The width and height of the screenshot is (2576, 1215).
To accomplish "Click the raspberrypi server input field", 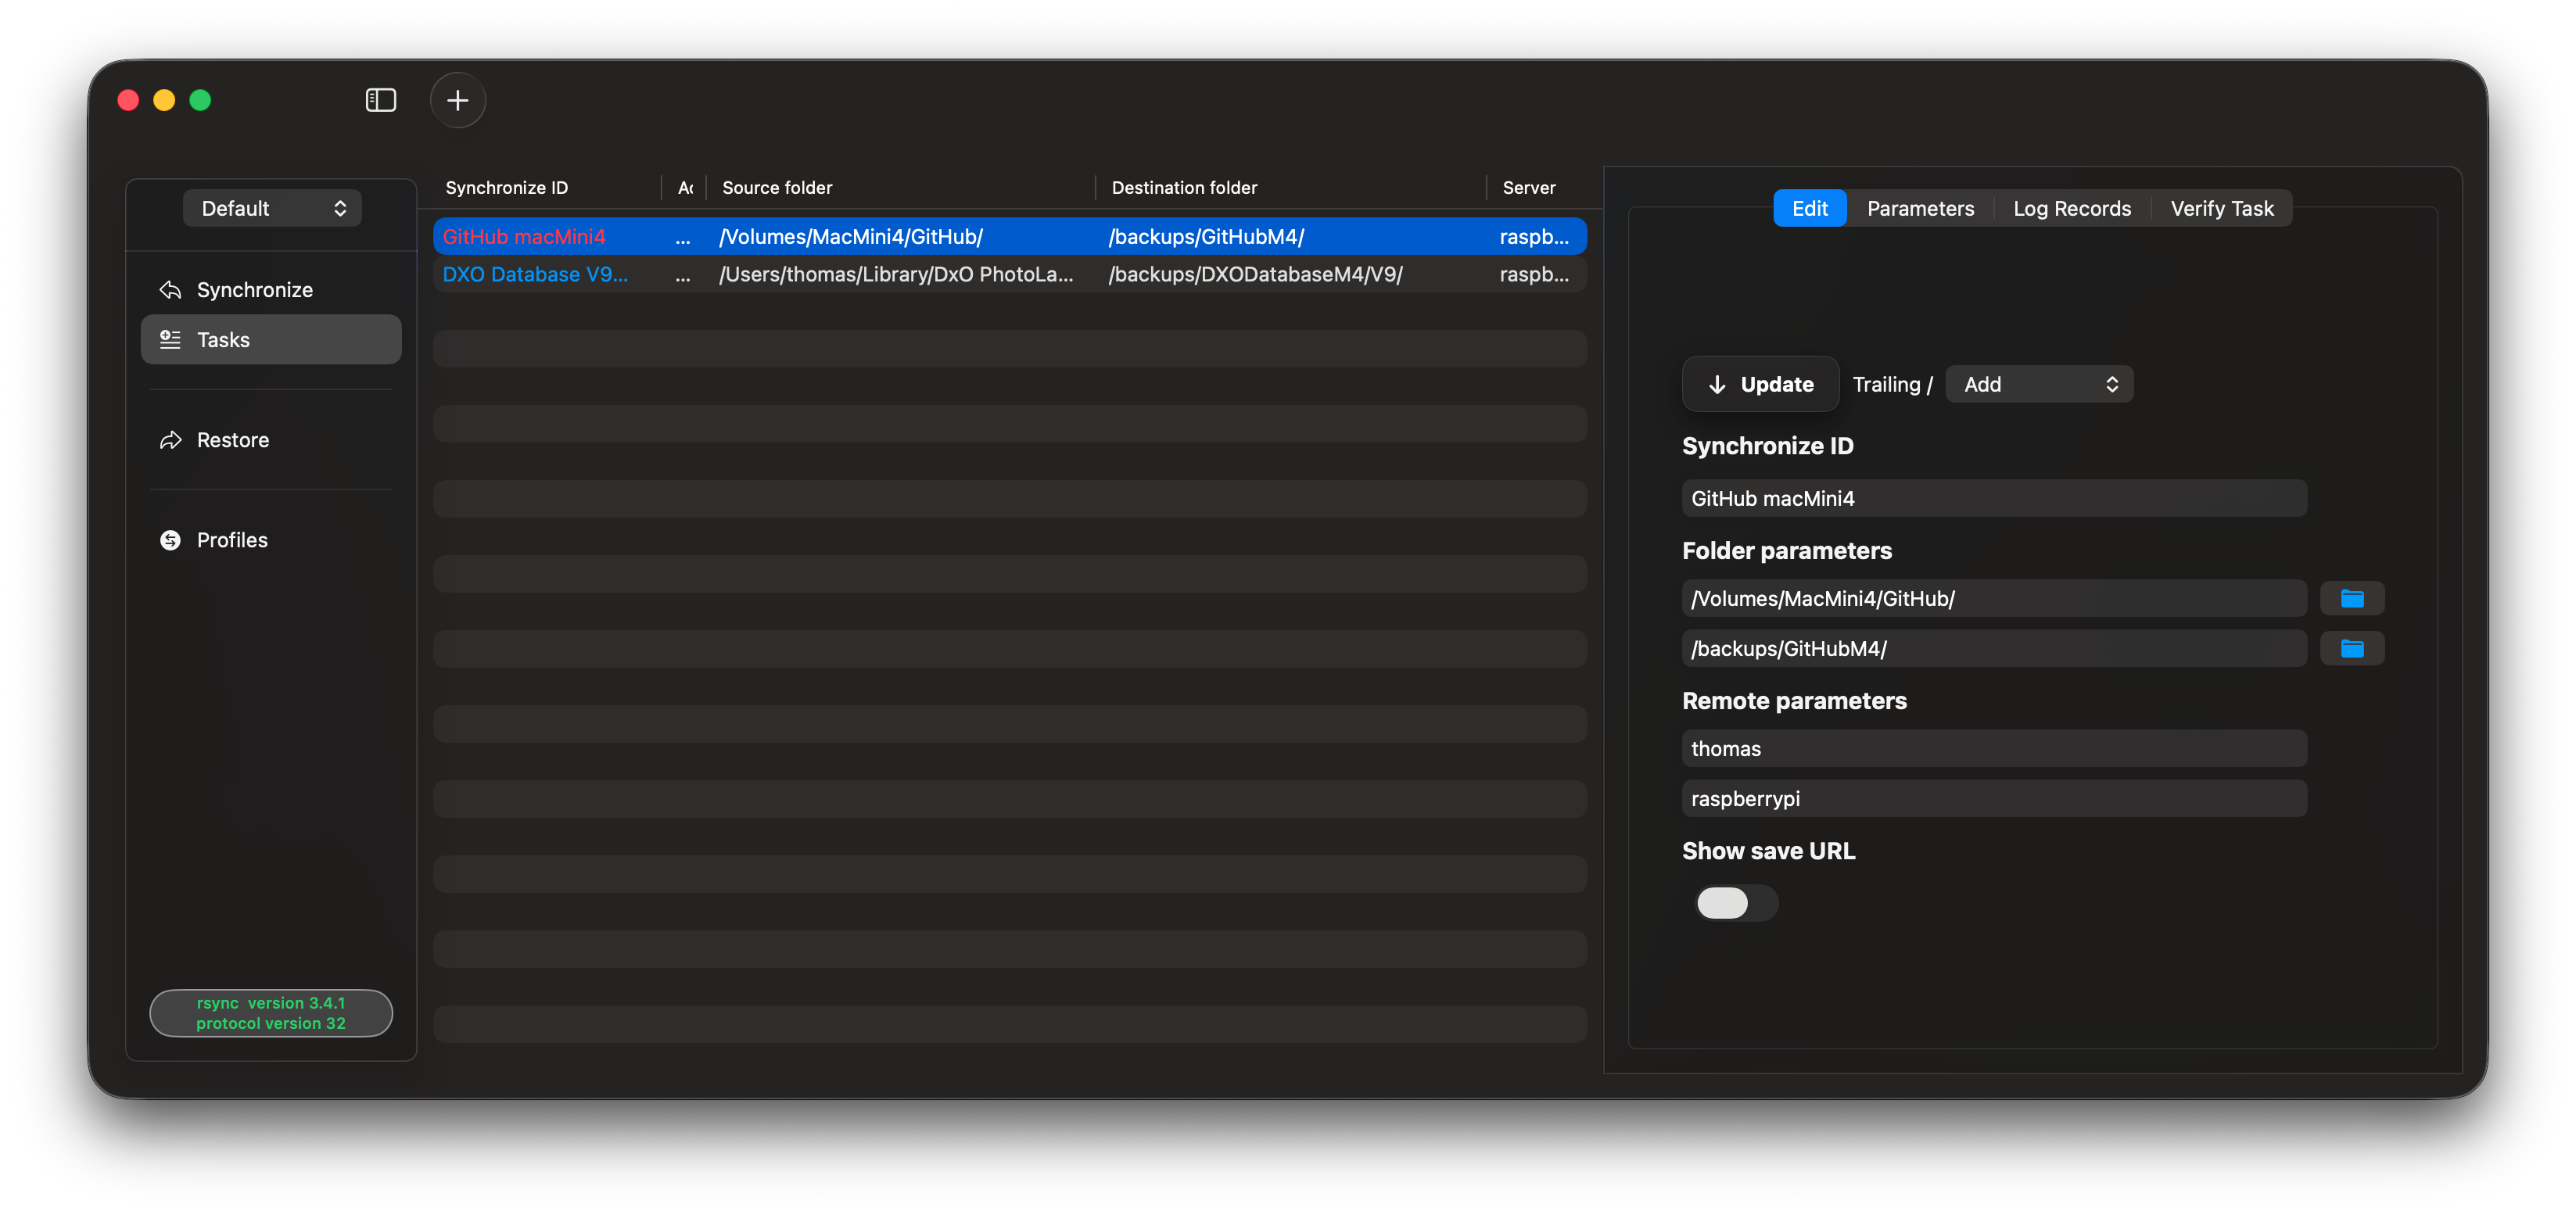I will point(1993,799).
